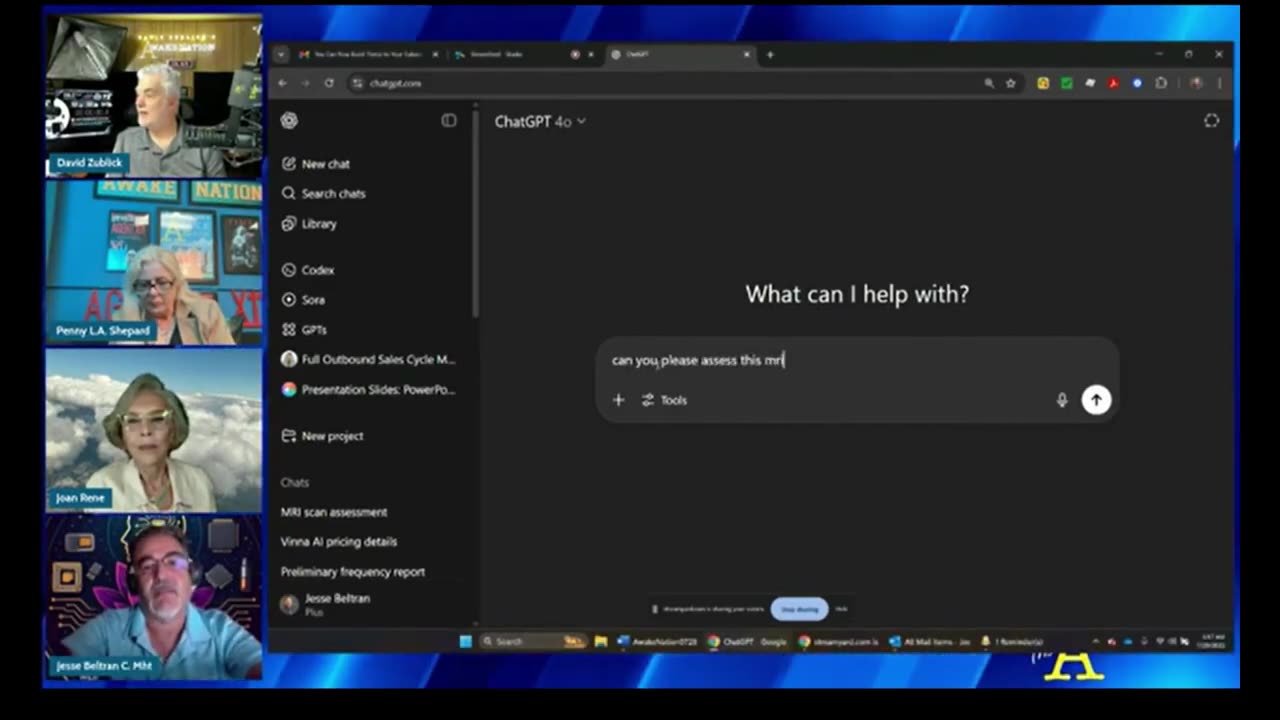Open the Outlook All Mail Items taskbar window
Screen dimensions: 1280x720
click(930, 641)
